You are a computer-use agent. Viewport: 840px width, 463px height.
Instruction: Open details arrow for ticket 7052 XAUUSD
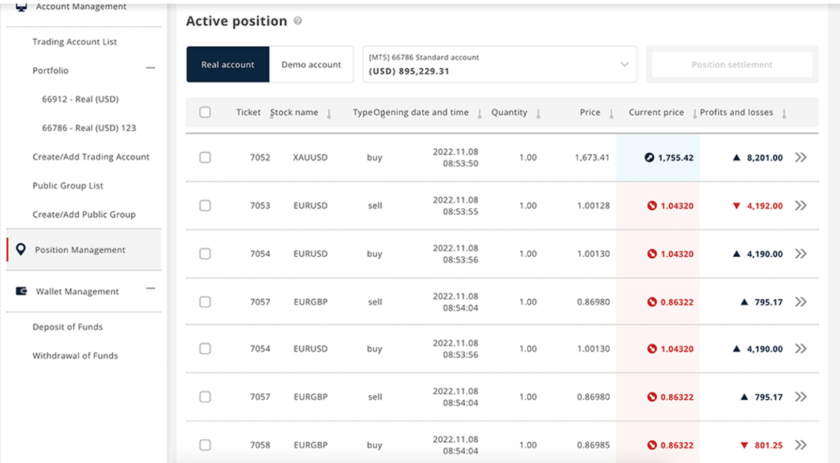[x=800, y=158]
